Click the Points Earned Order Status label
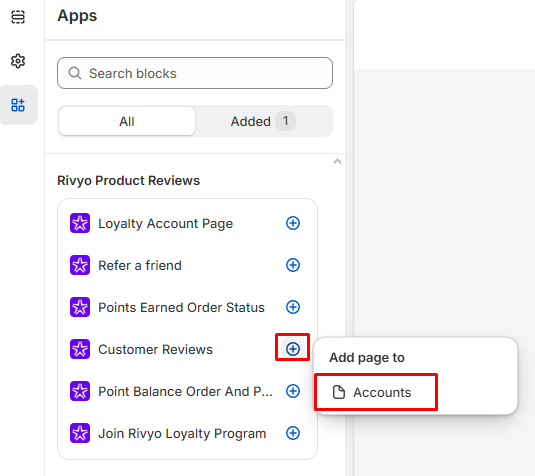 coord(181,307)
